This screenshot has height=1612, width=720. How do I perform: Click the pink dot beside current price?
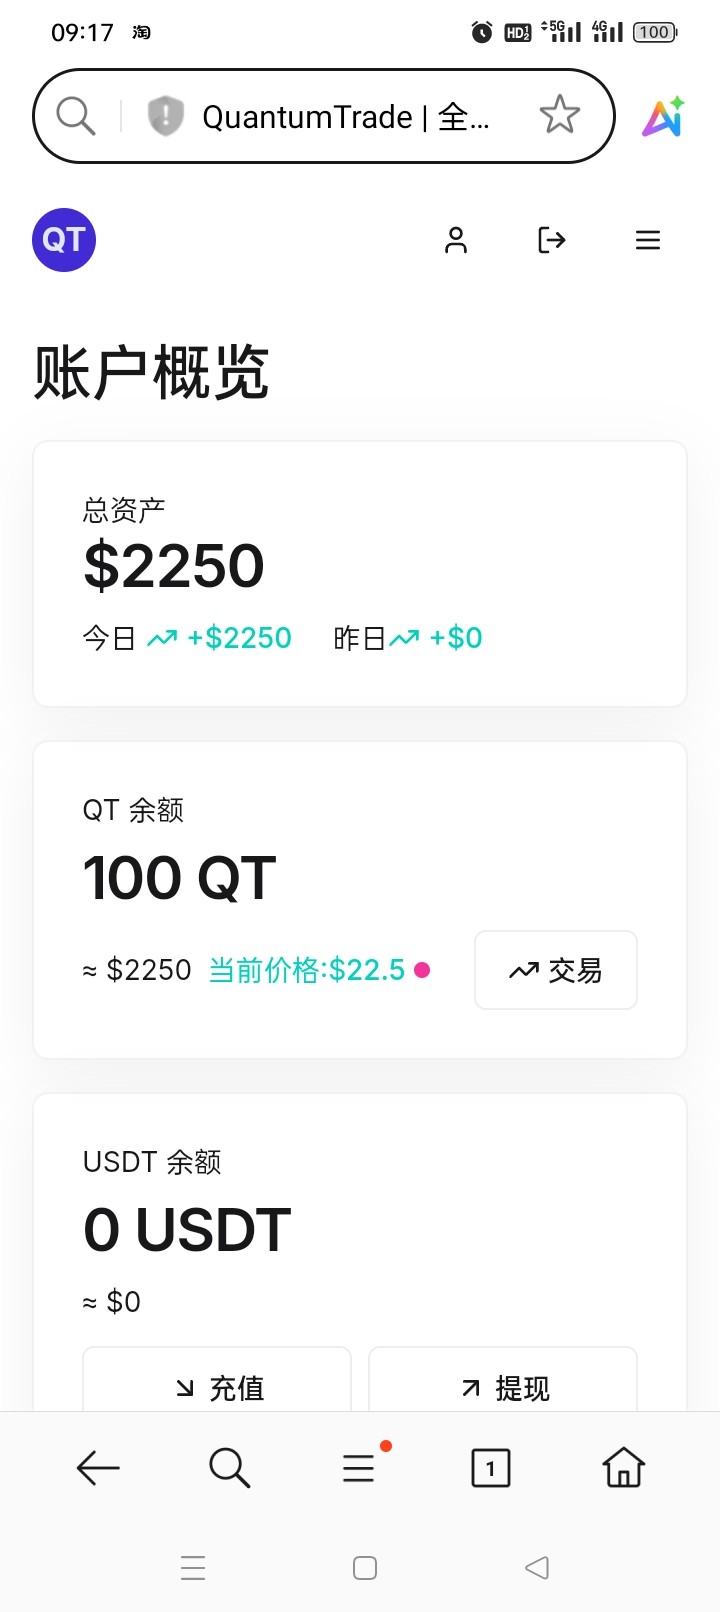tap(422, 970)
